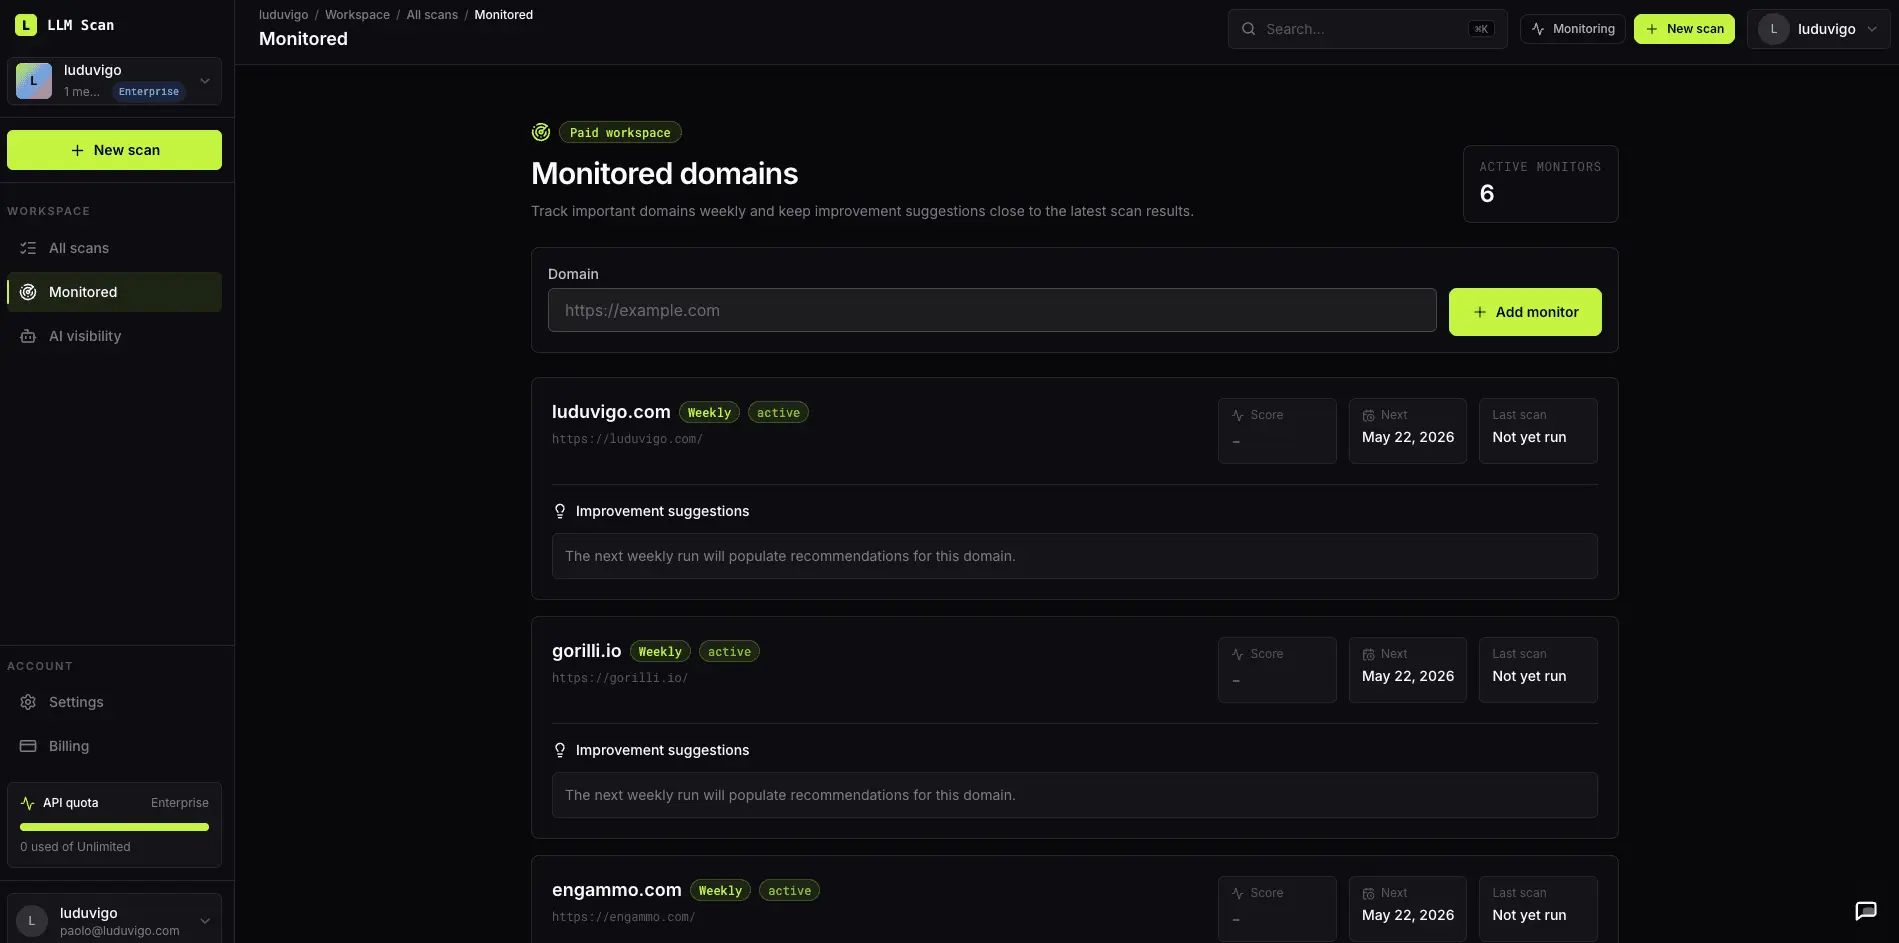The width and height of the screenshot is (1899, 943).
Task: Open the luduvigo account dropdown in header
Action: (x=1818, y=29)
